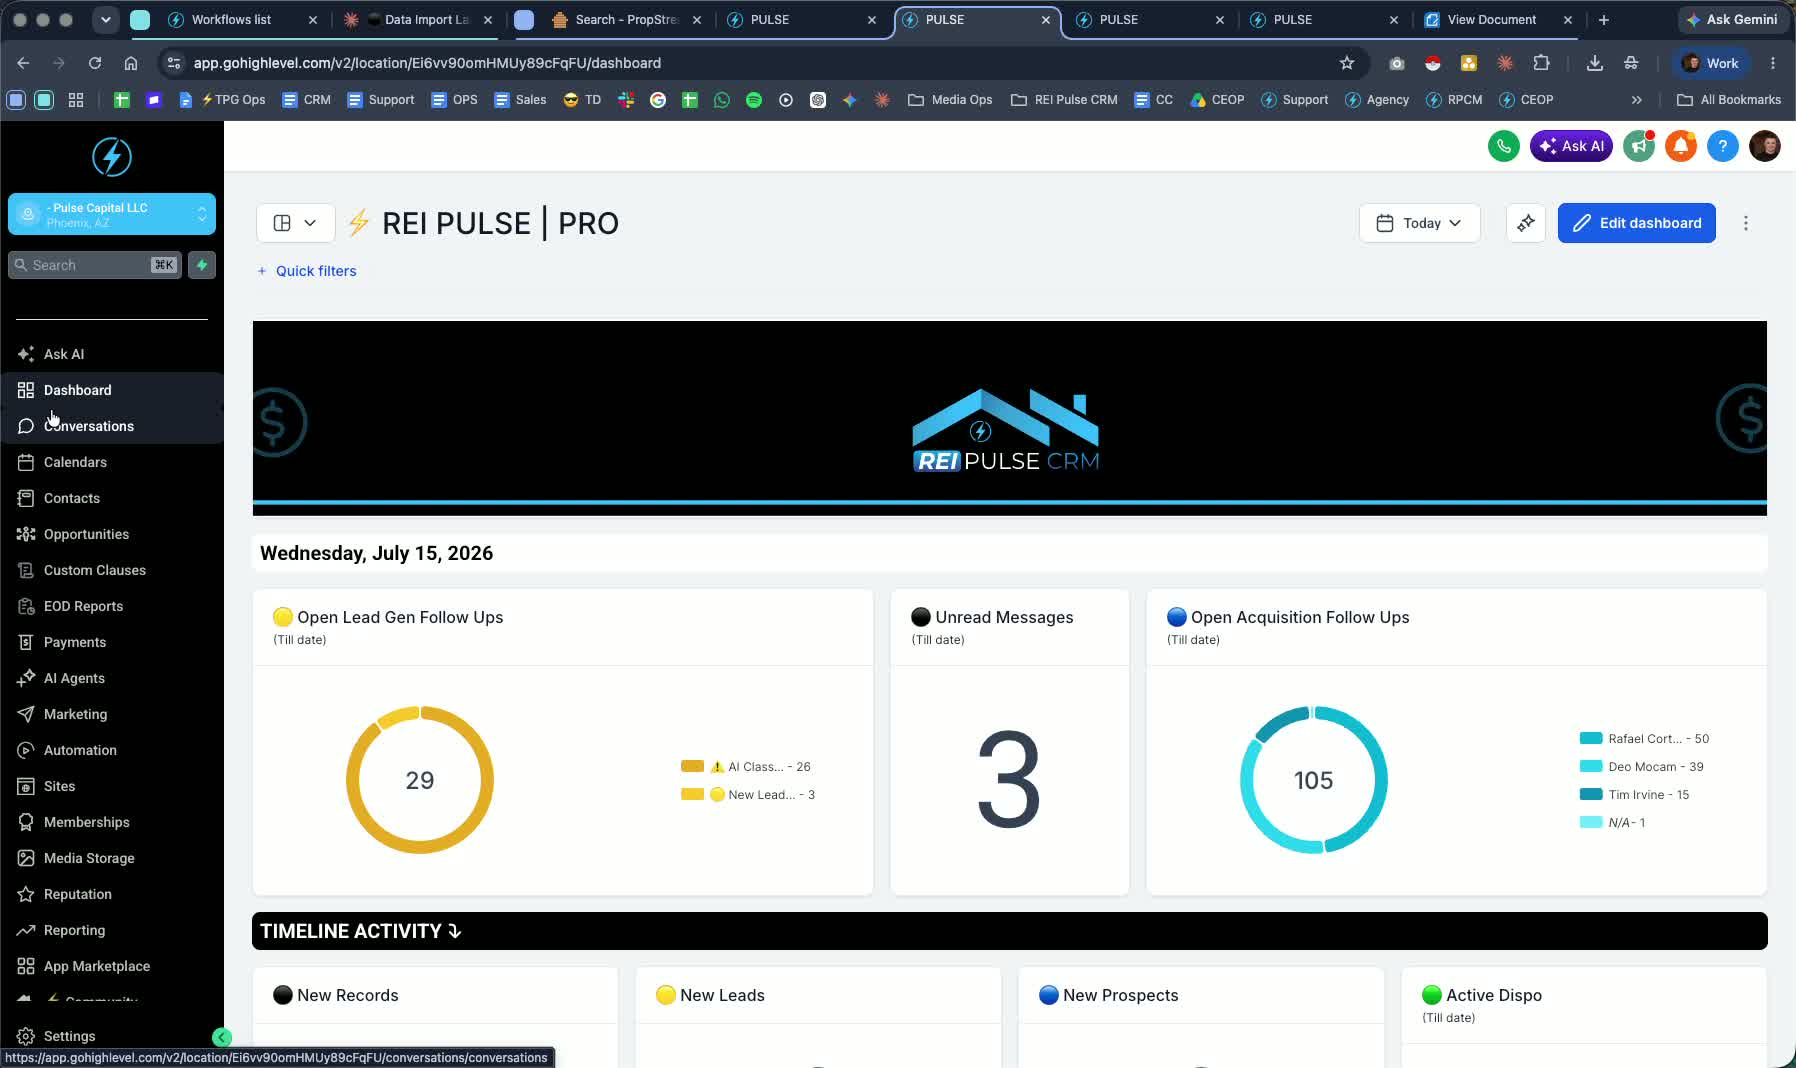Reload the page in the browser

pos(95,63)
